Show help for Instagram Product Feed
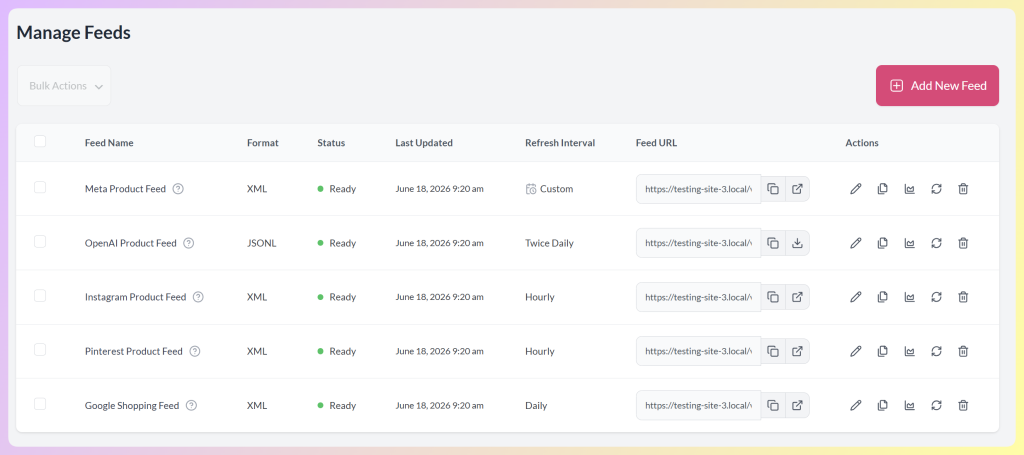 point(199,297)
